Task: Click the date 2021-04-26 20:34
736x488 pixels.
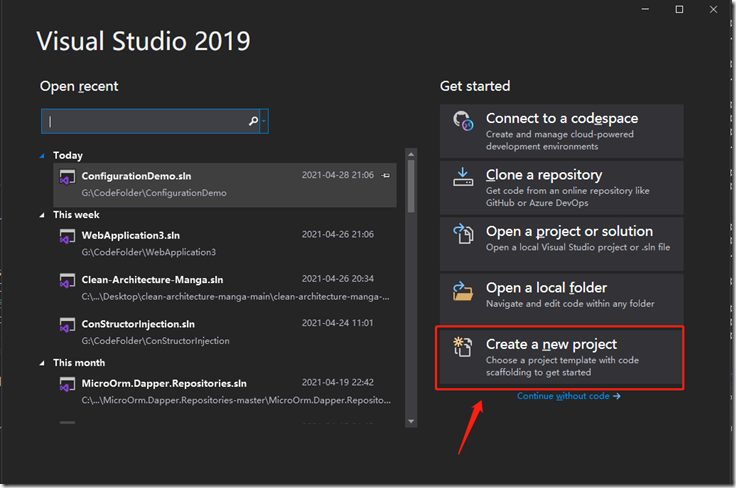Action: pyautogui.click(x=337, y=279)
